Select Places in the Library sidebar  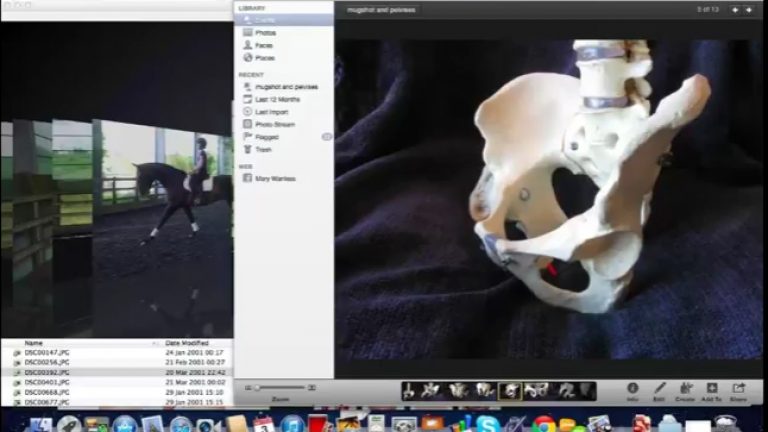(x=264, y=58)
